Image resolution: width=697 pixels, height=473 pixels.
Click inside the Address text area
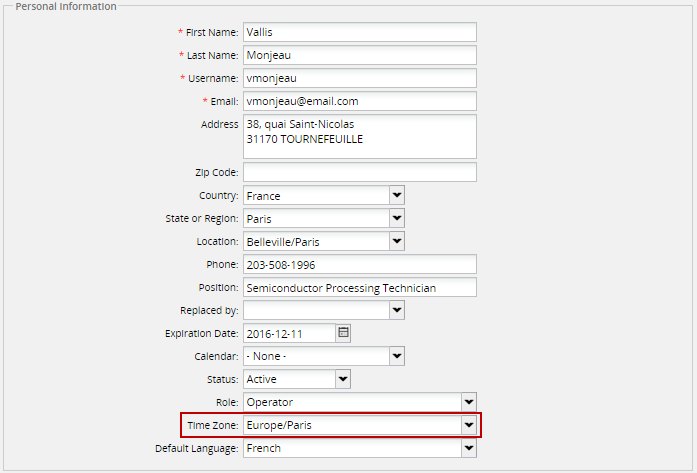click(x=359, y=136)
